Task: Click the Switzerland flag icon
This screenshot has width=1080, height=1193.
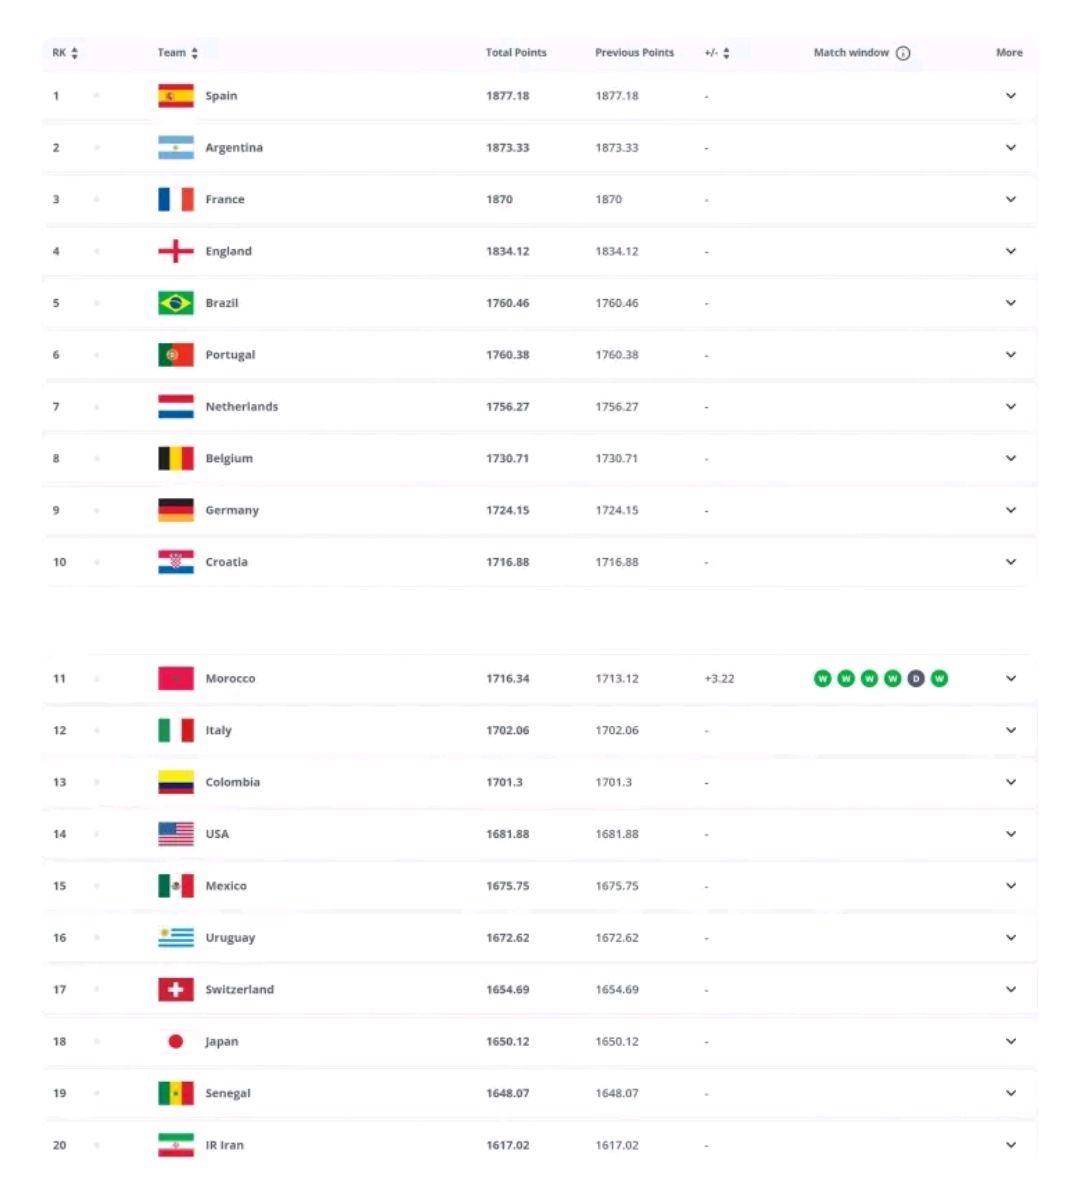Action: tap(176, 990)
